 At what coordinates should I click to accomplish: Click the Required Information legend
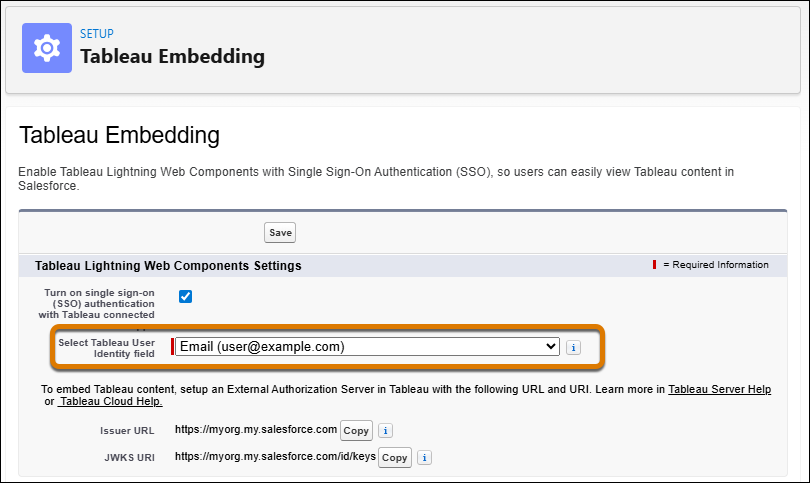click(x=710, y=265)
